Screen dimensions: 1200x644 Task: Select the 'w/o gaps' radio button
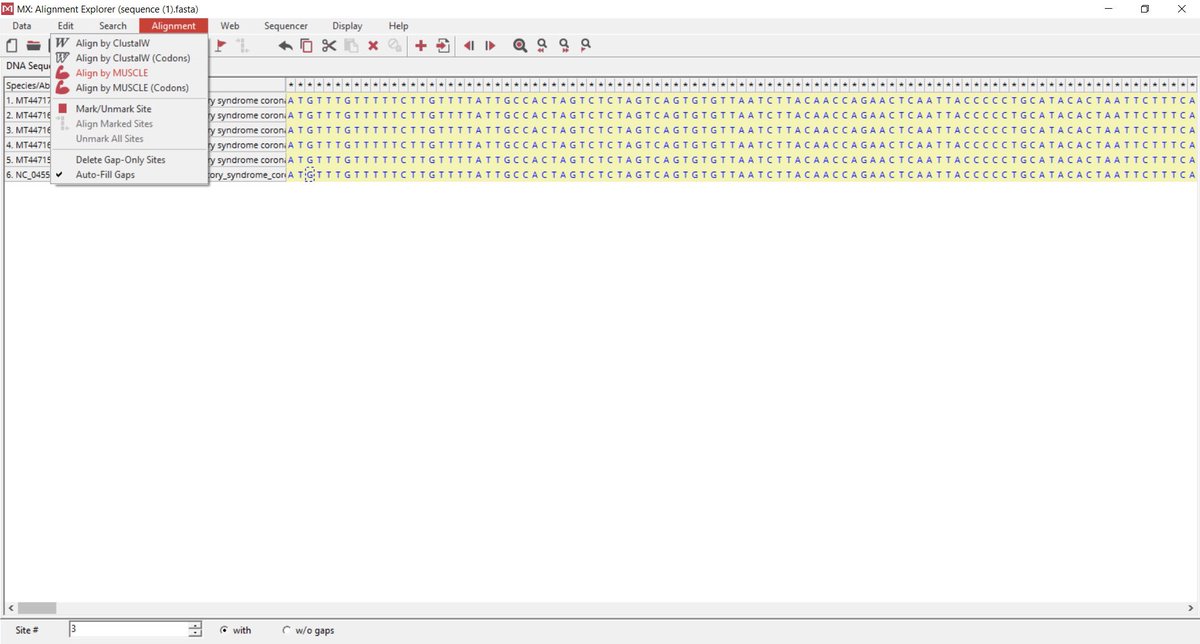286,630
